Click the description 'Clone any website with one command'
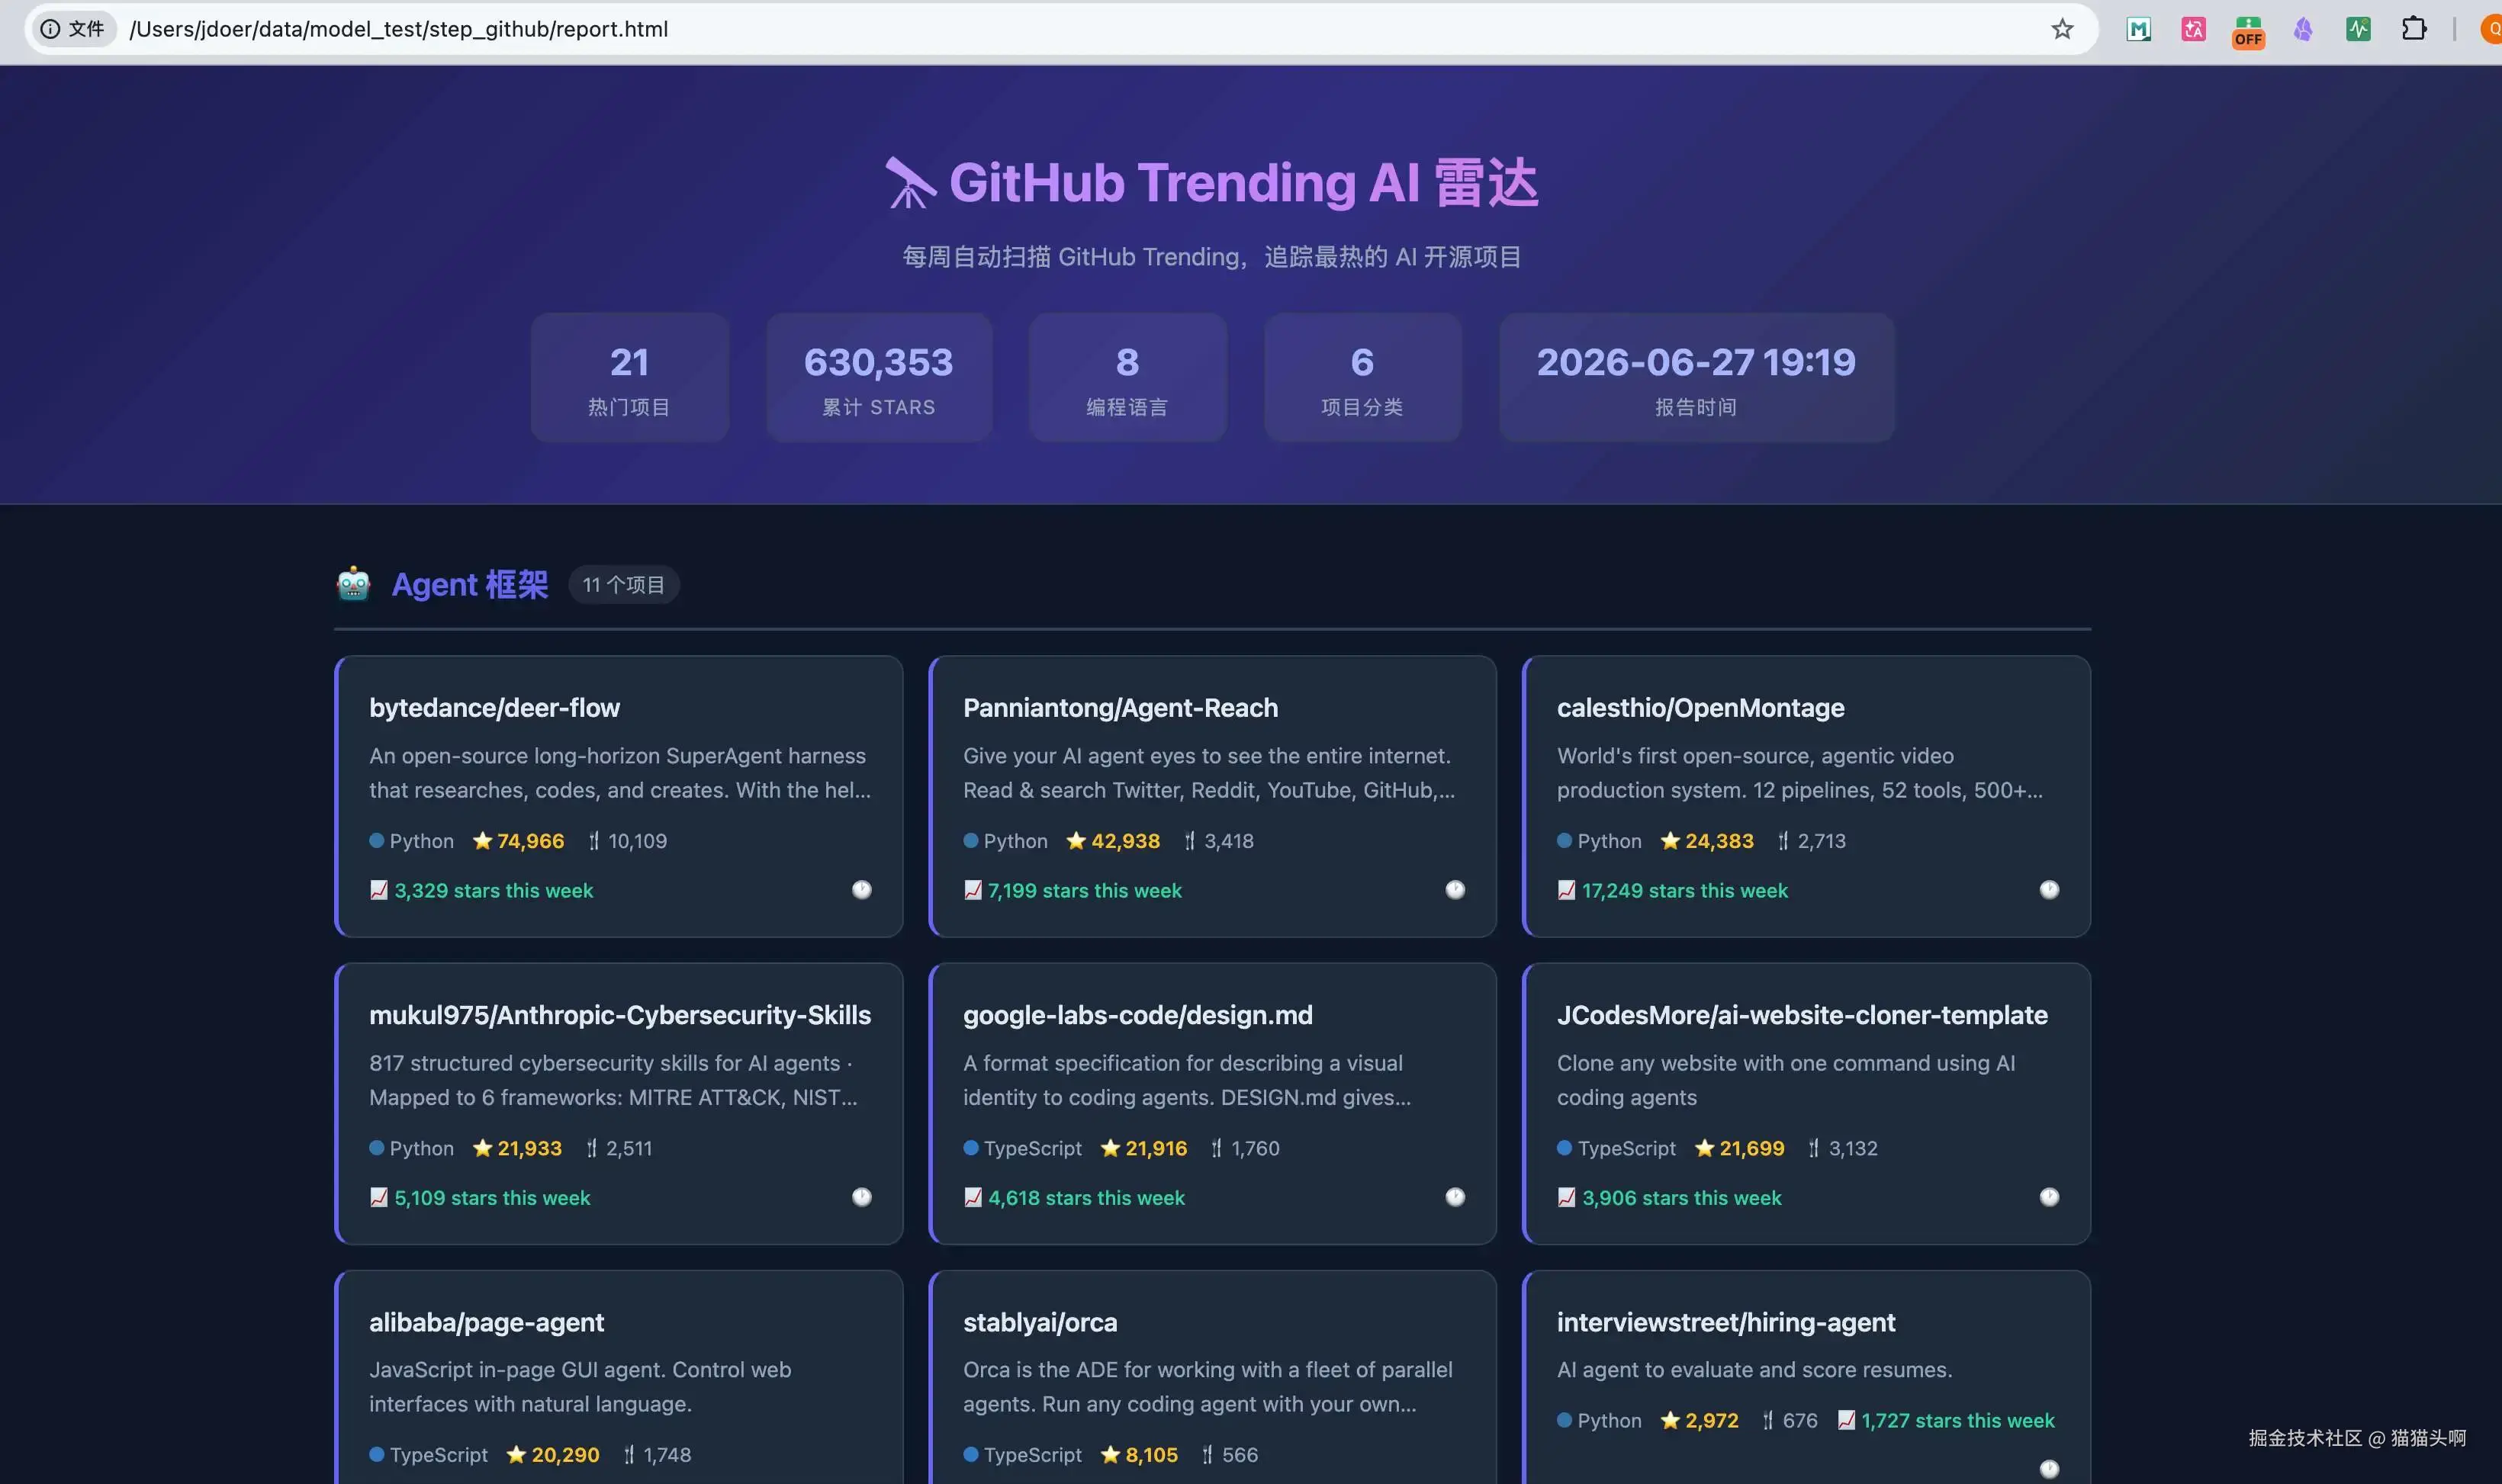 click(1786, 1080)
